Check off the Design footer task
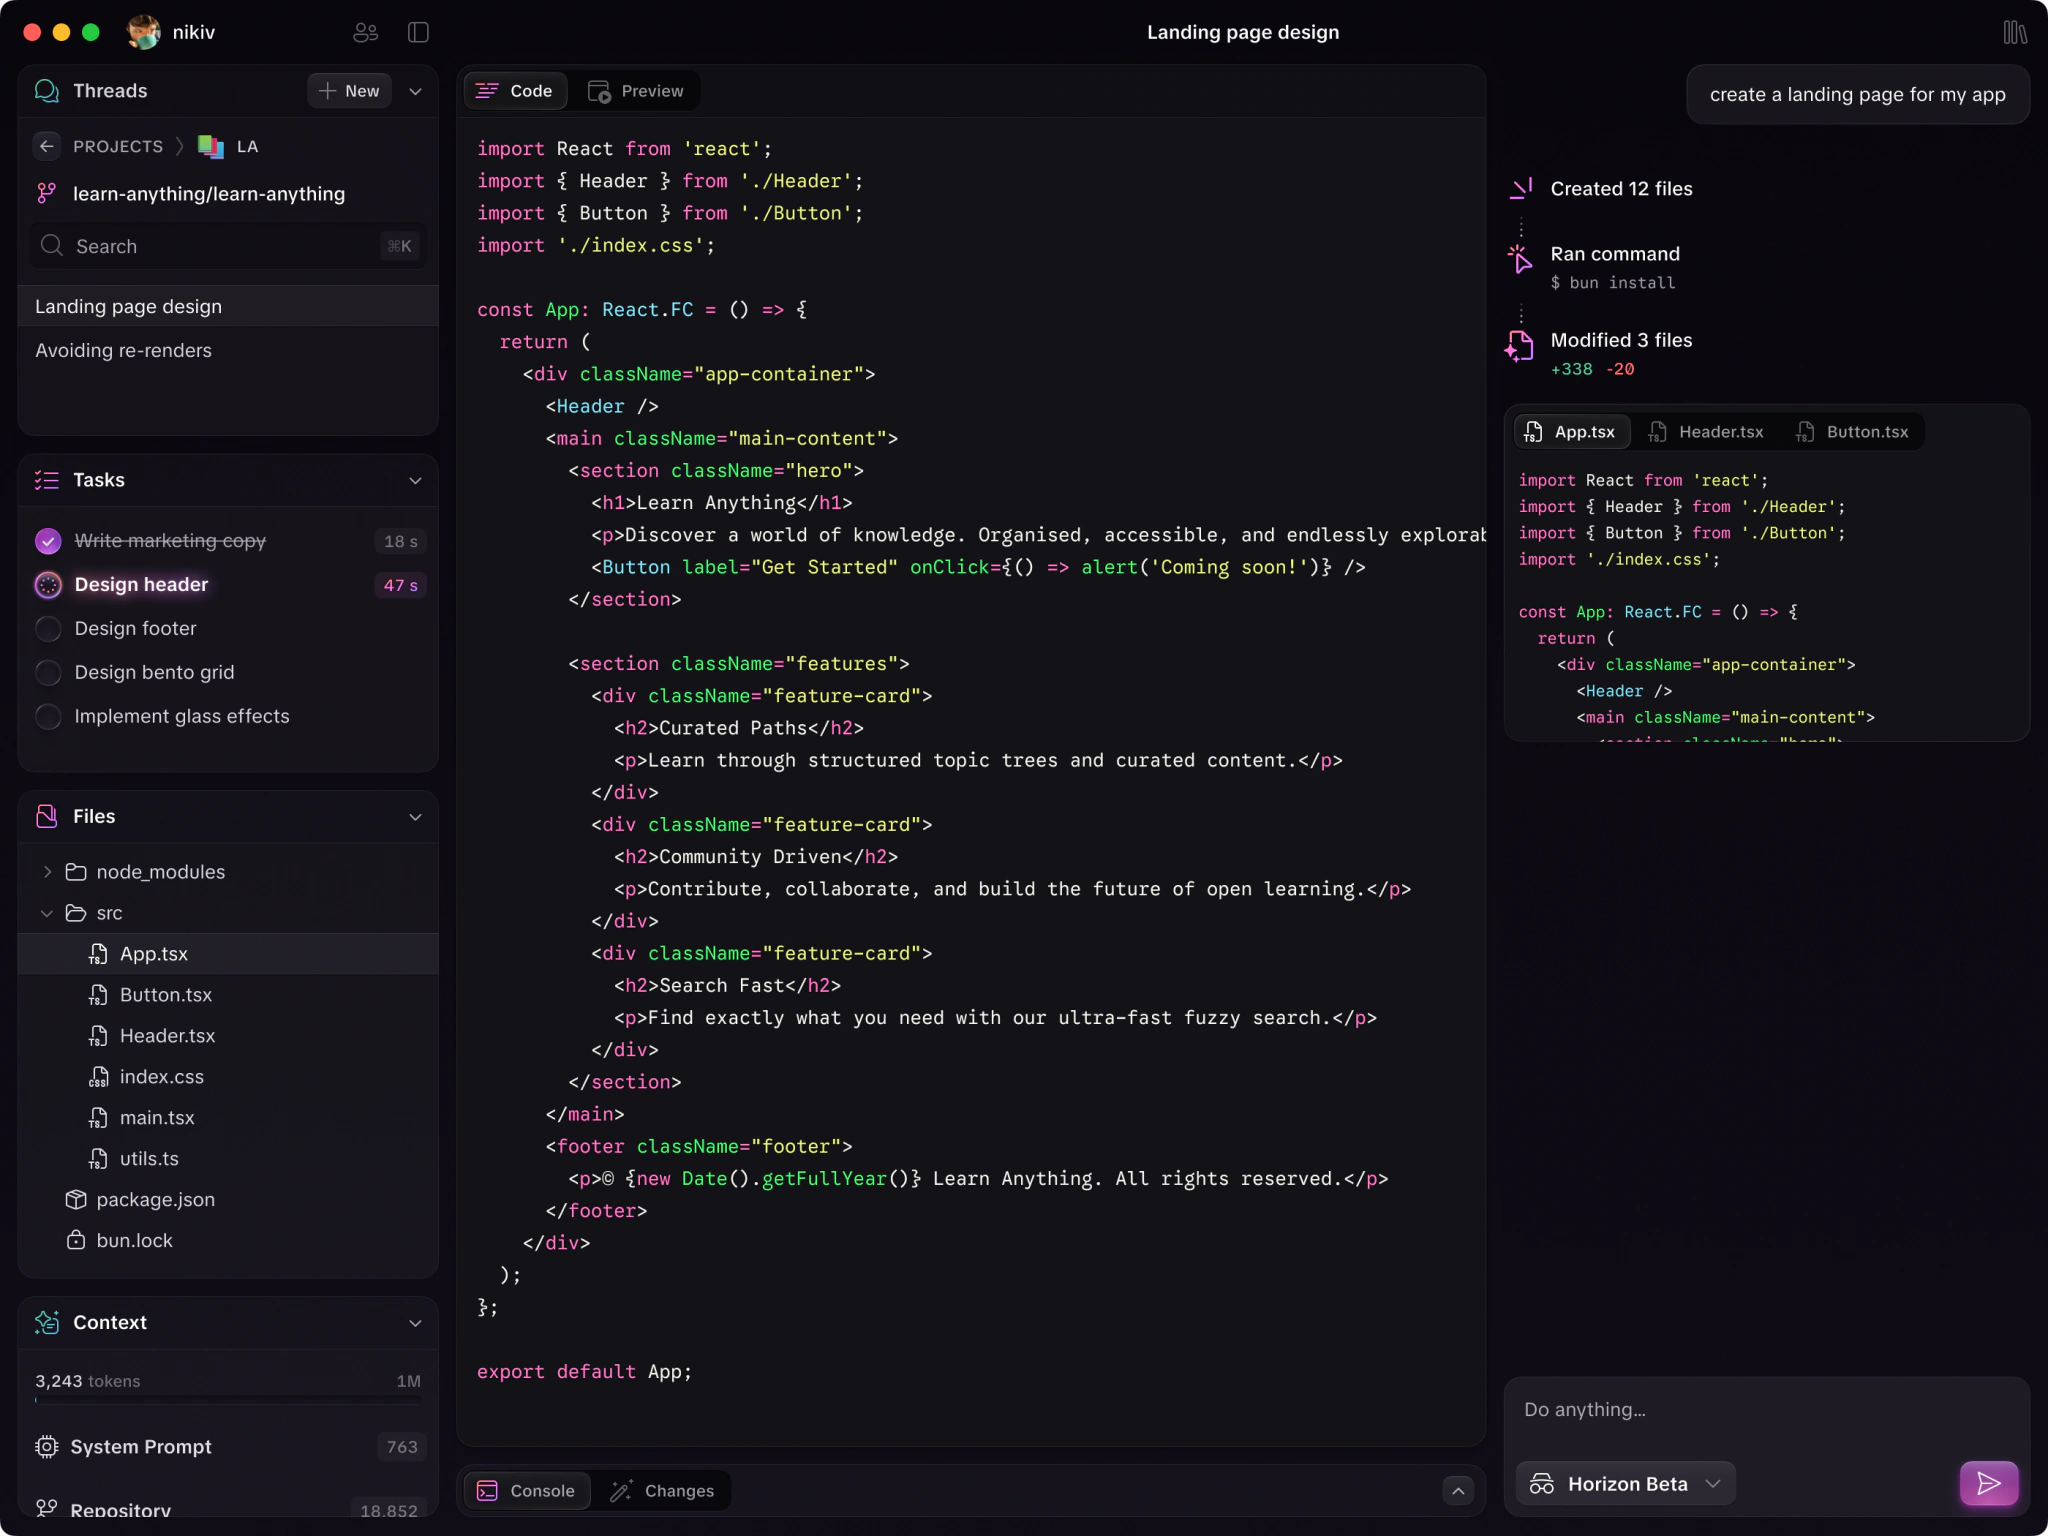This screenshot has width=2048, height=1536. (x=48, y=629)
